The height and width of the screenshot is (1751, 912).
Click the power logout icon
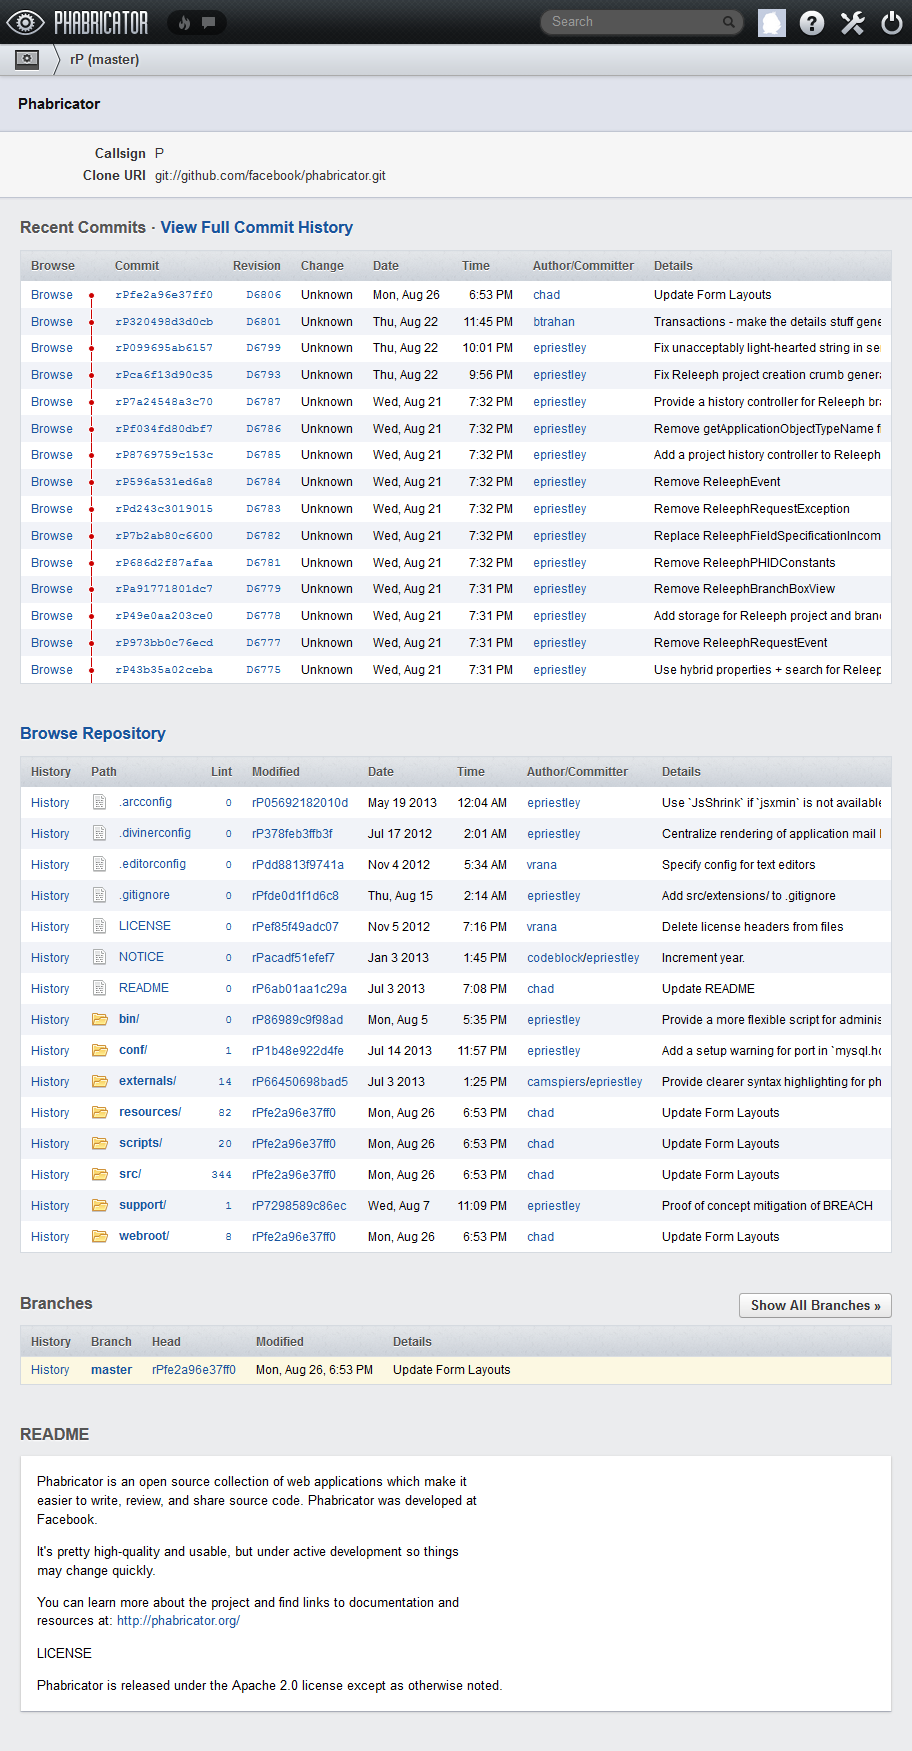pos(891,23)
